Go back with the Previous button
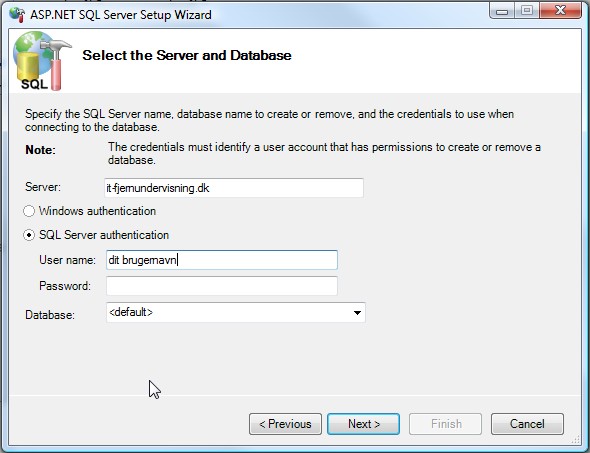 [x=285, y=424]
